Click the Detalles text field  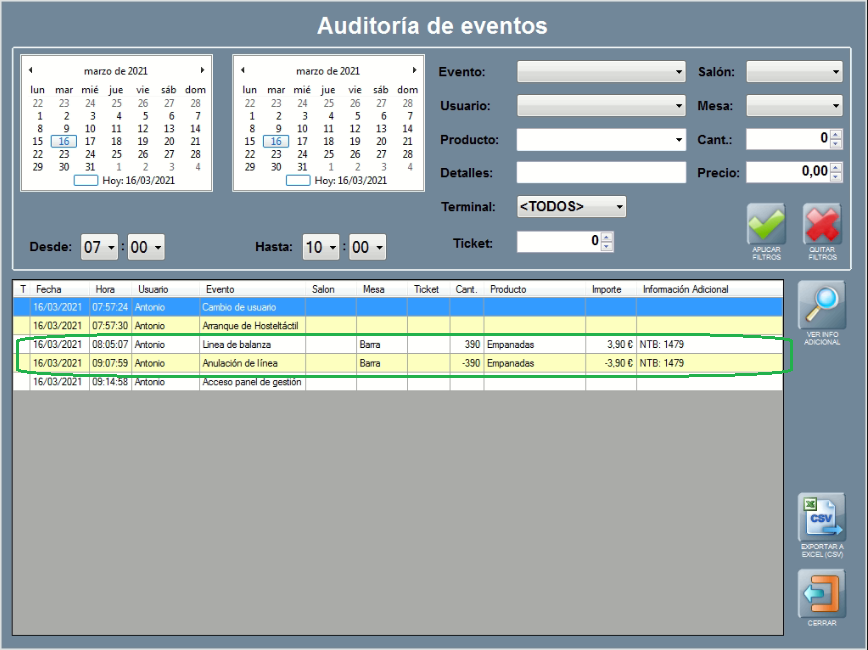(601, 173)
